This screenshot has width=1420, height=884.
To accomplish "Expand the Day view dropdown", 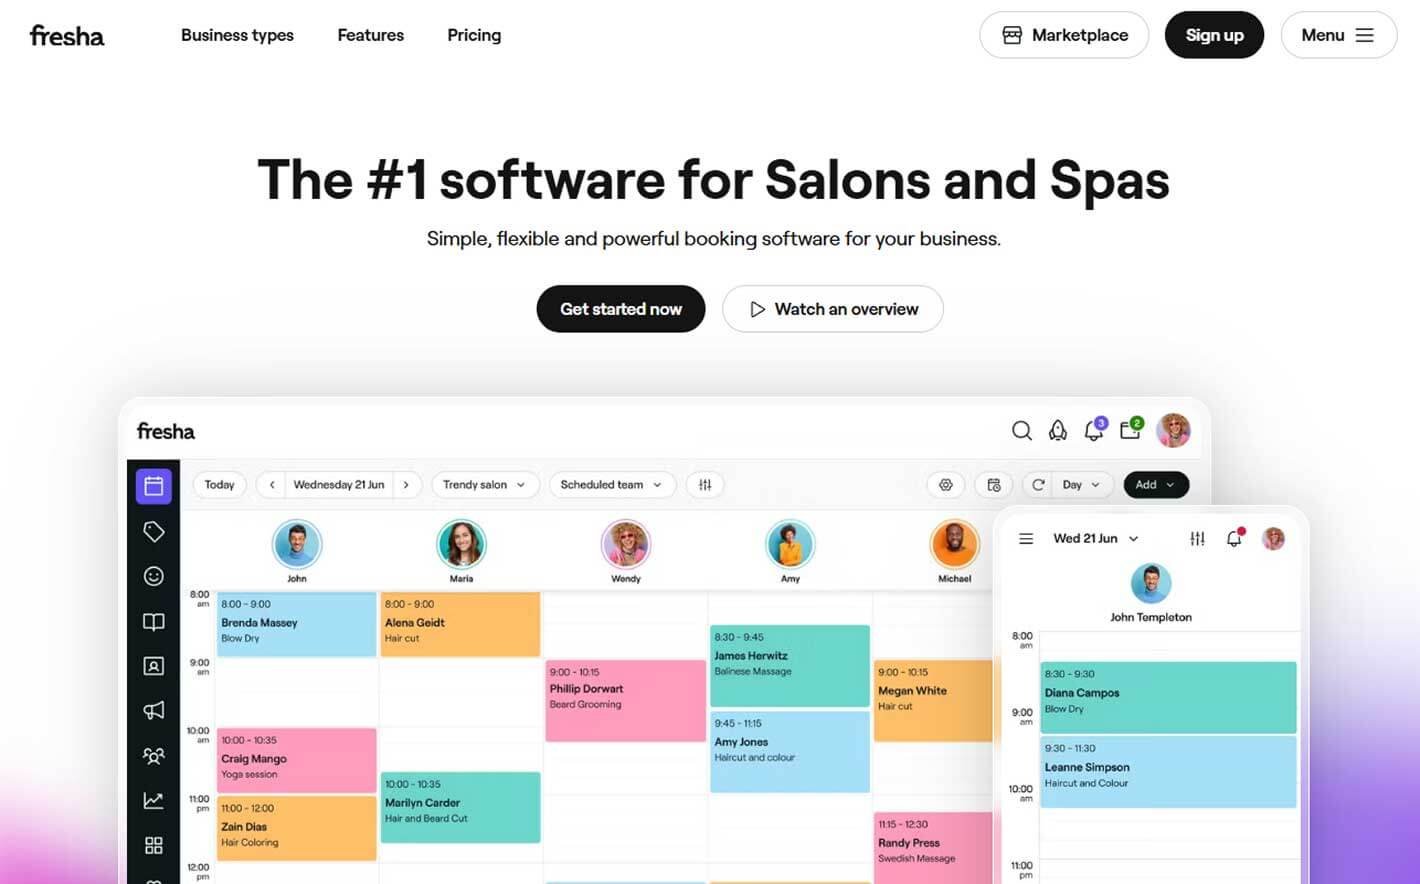I will [x=1081, y=485].
